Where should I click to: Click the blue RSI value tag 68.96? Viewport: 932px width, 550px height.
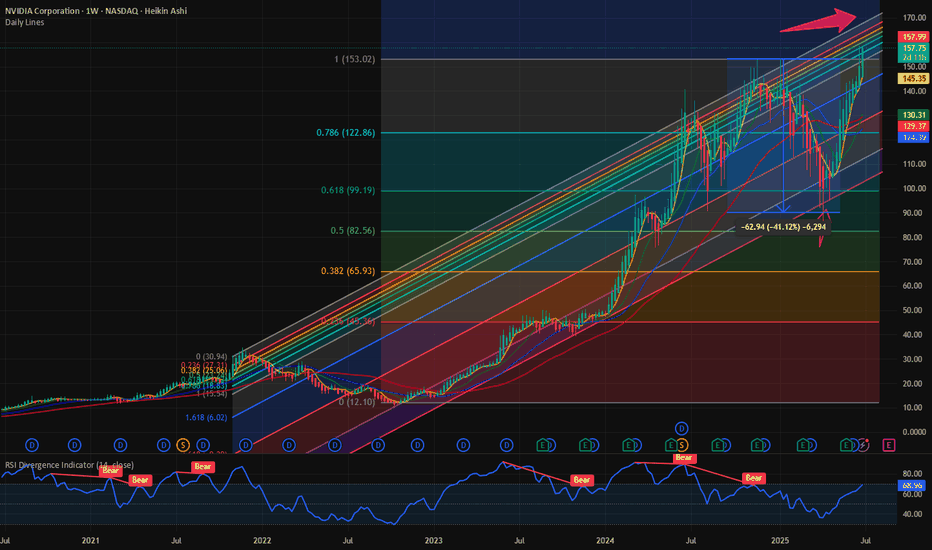click(x=912, y=485)
